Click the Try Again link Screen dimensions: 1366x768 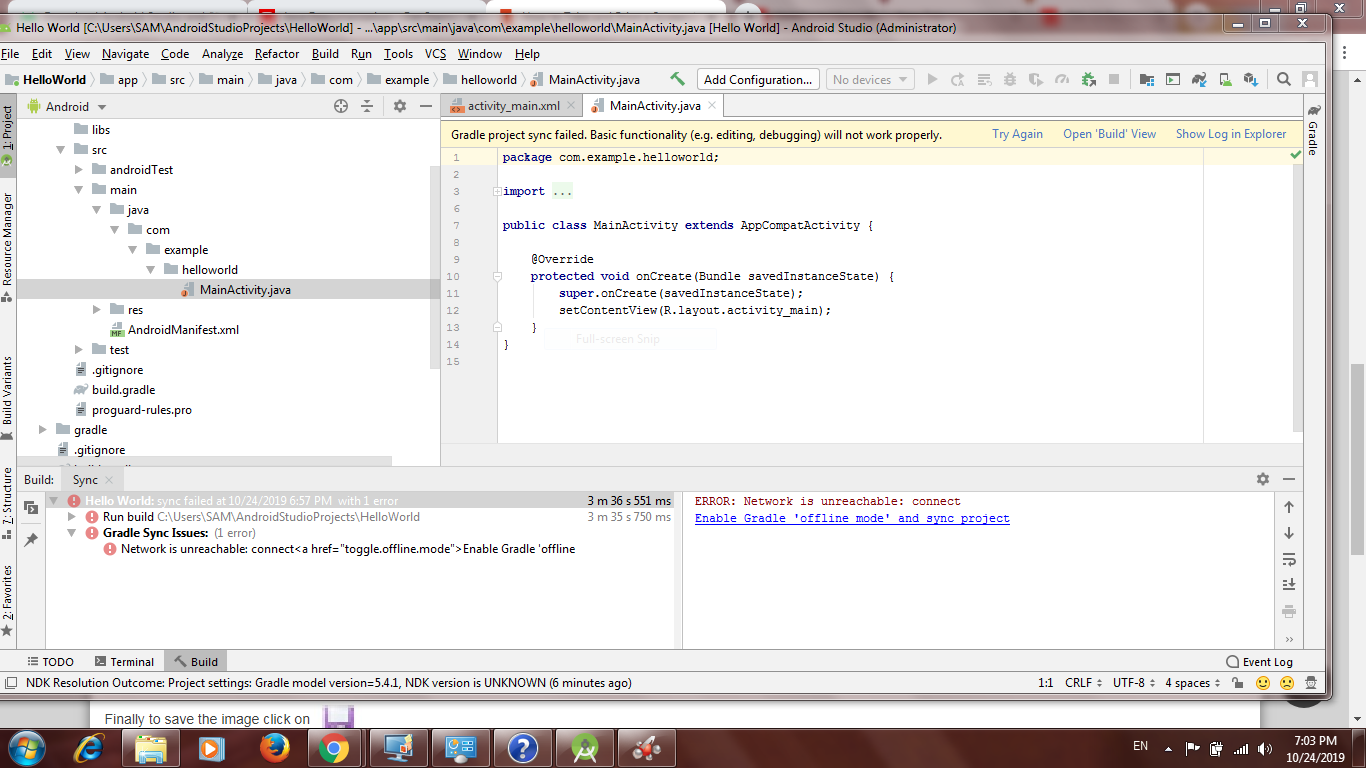1017,134
